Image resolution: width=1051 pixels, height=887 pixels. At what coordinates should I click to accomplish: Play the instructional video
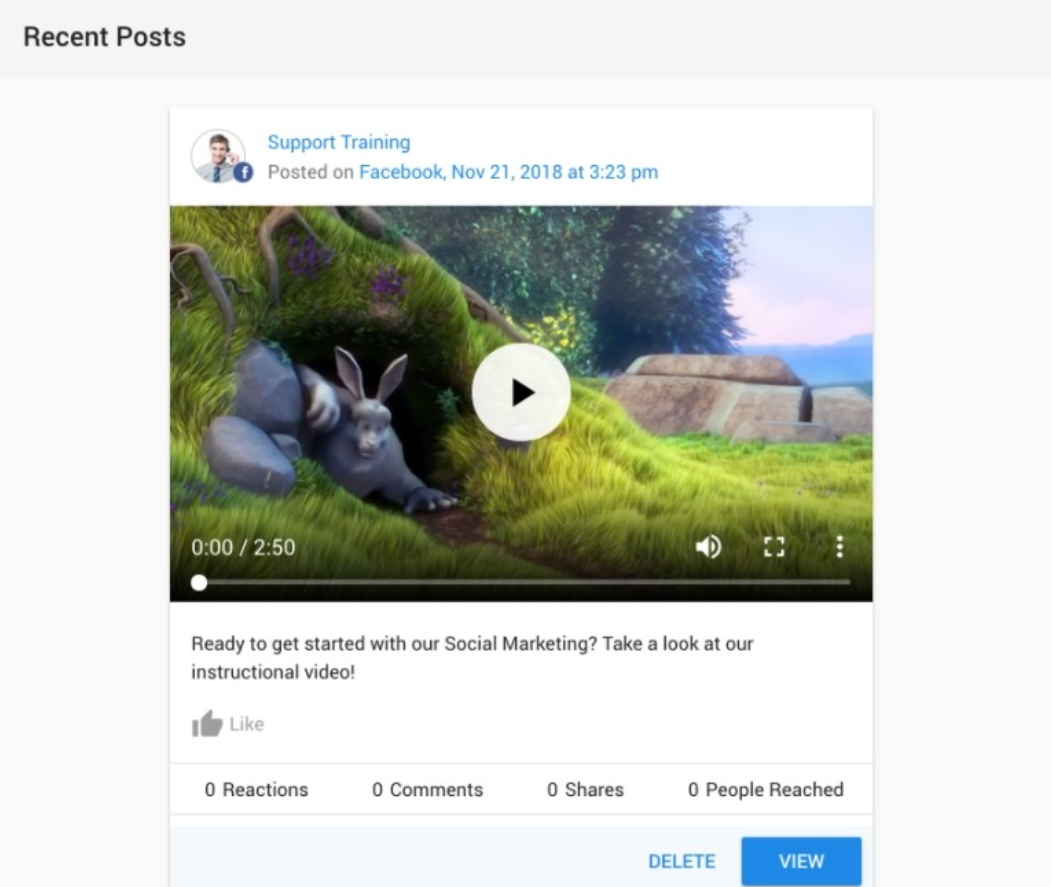(521, 393)
